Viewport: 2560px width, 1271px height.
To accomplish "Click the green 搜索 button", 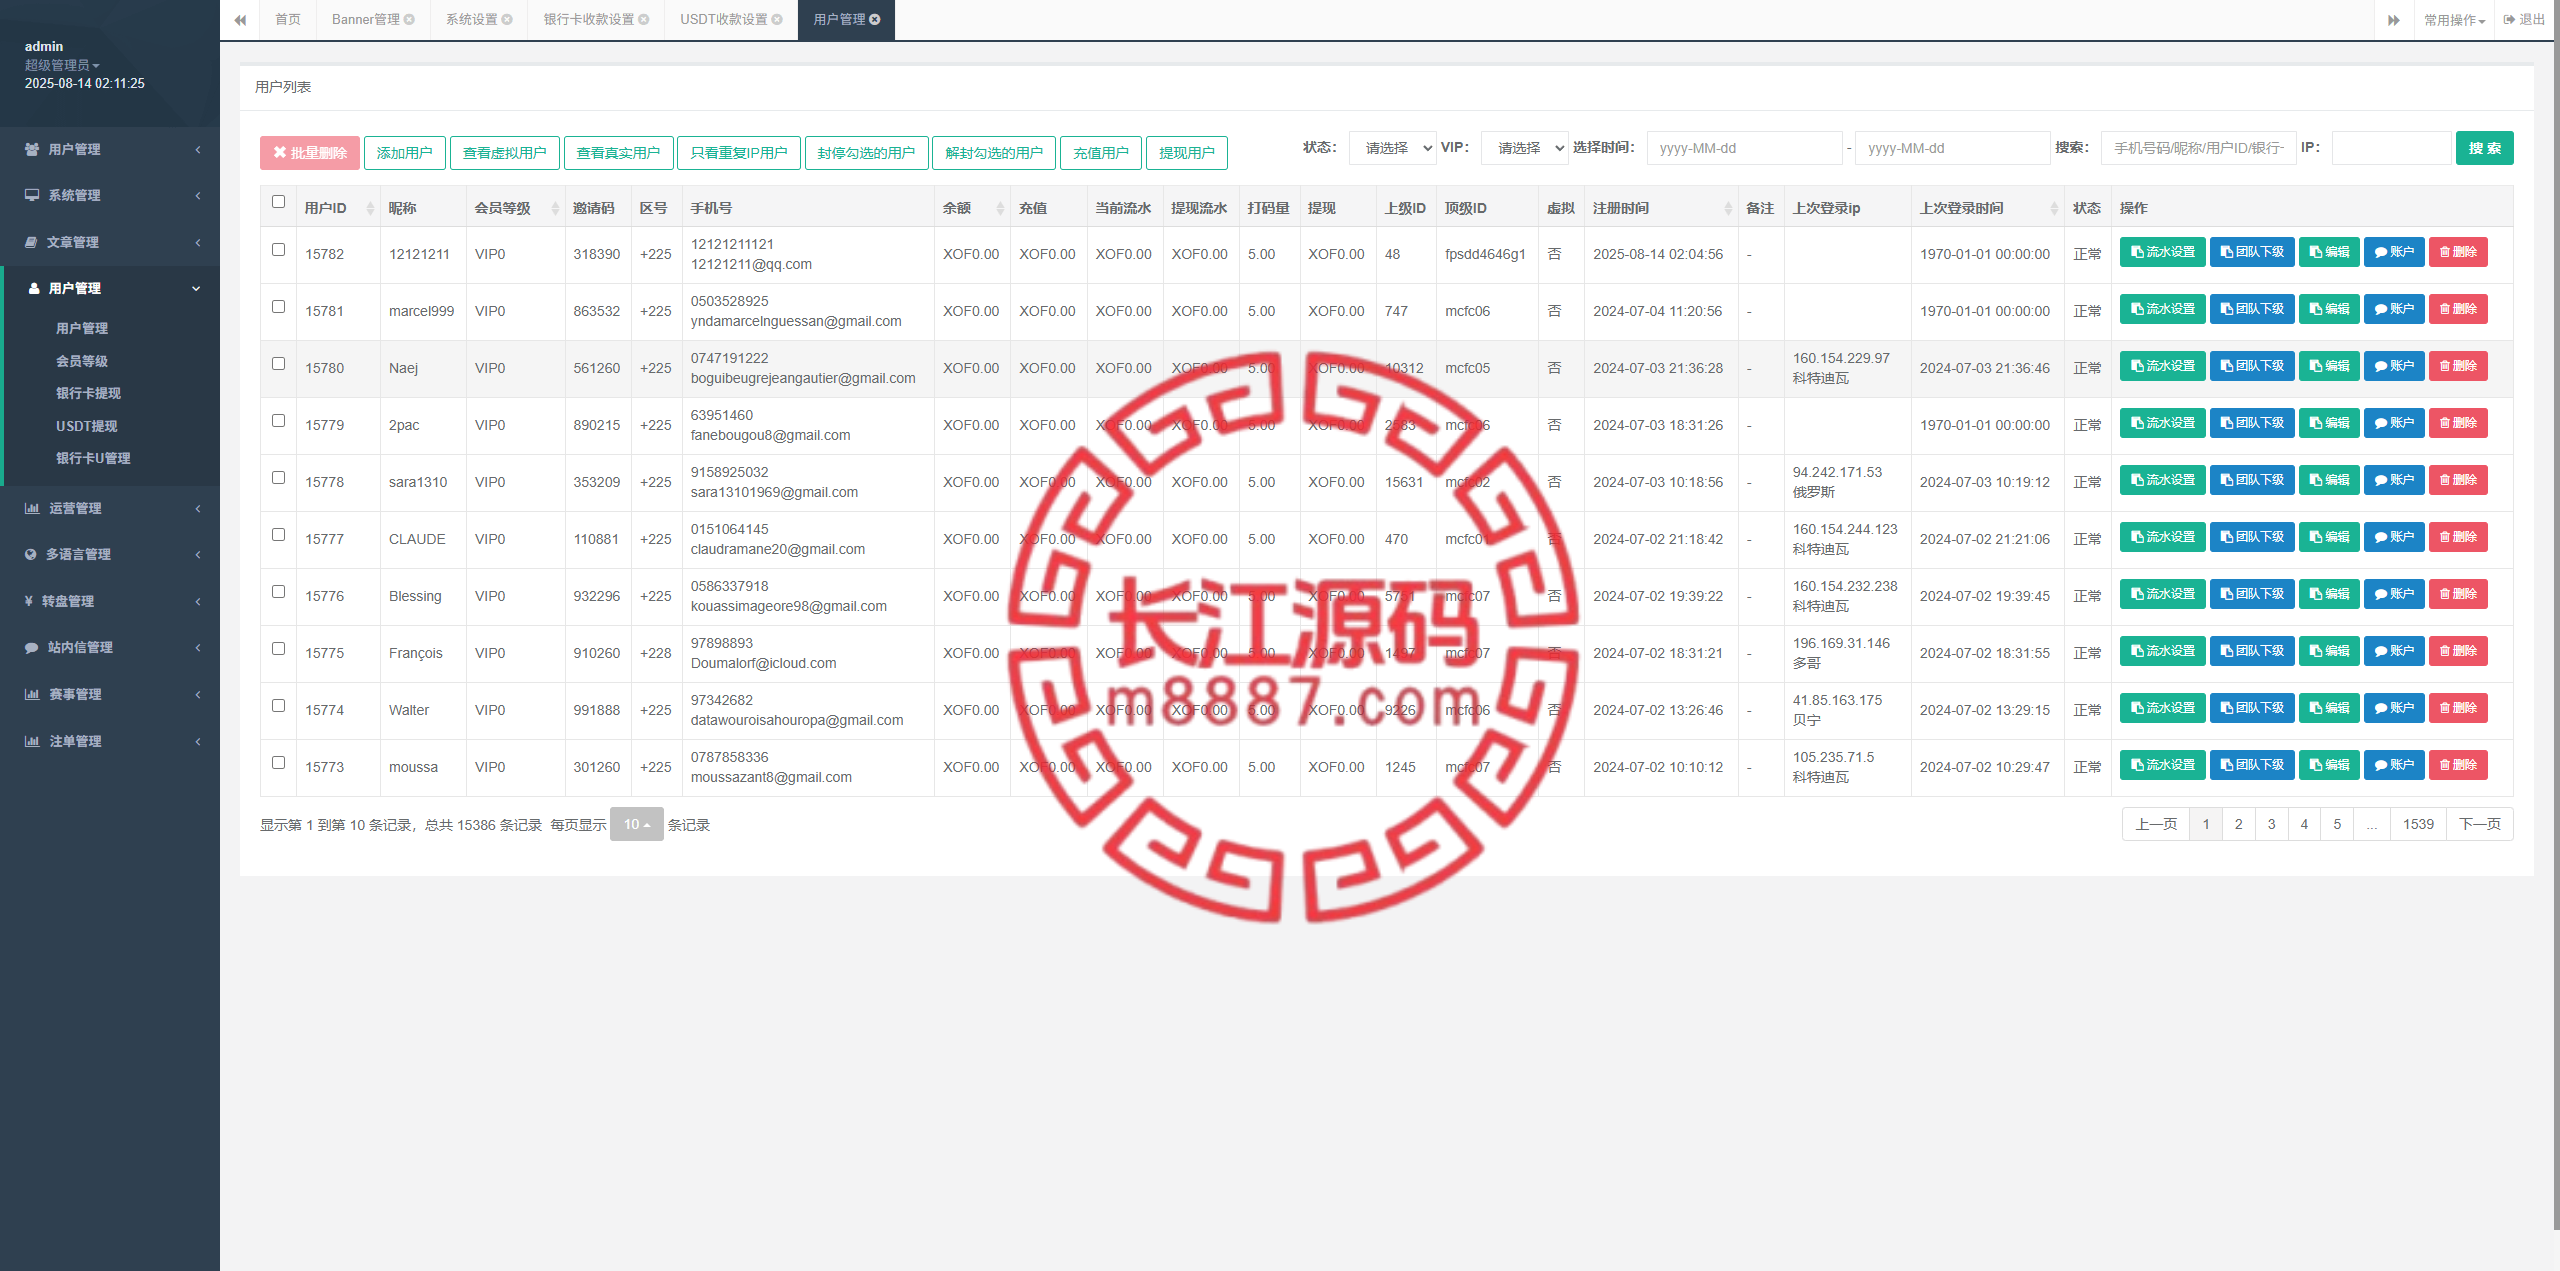I will tap(2485, 148).
